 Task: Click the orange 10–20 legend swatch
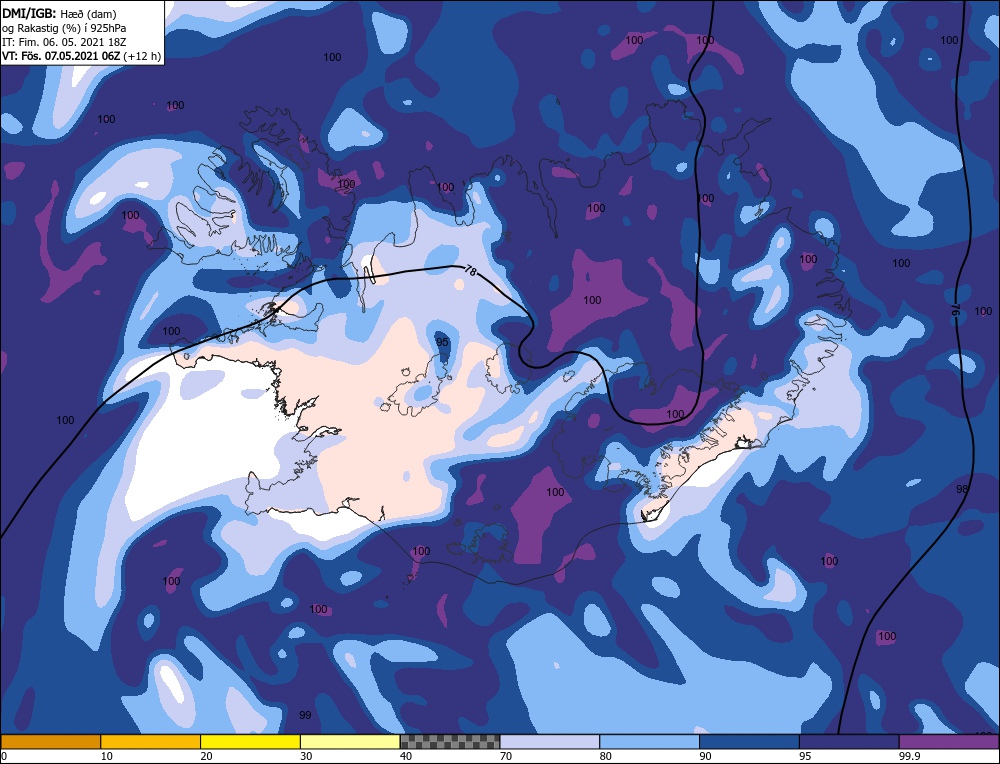click(151, 742)
